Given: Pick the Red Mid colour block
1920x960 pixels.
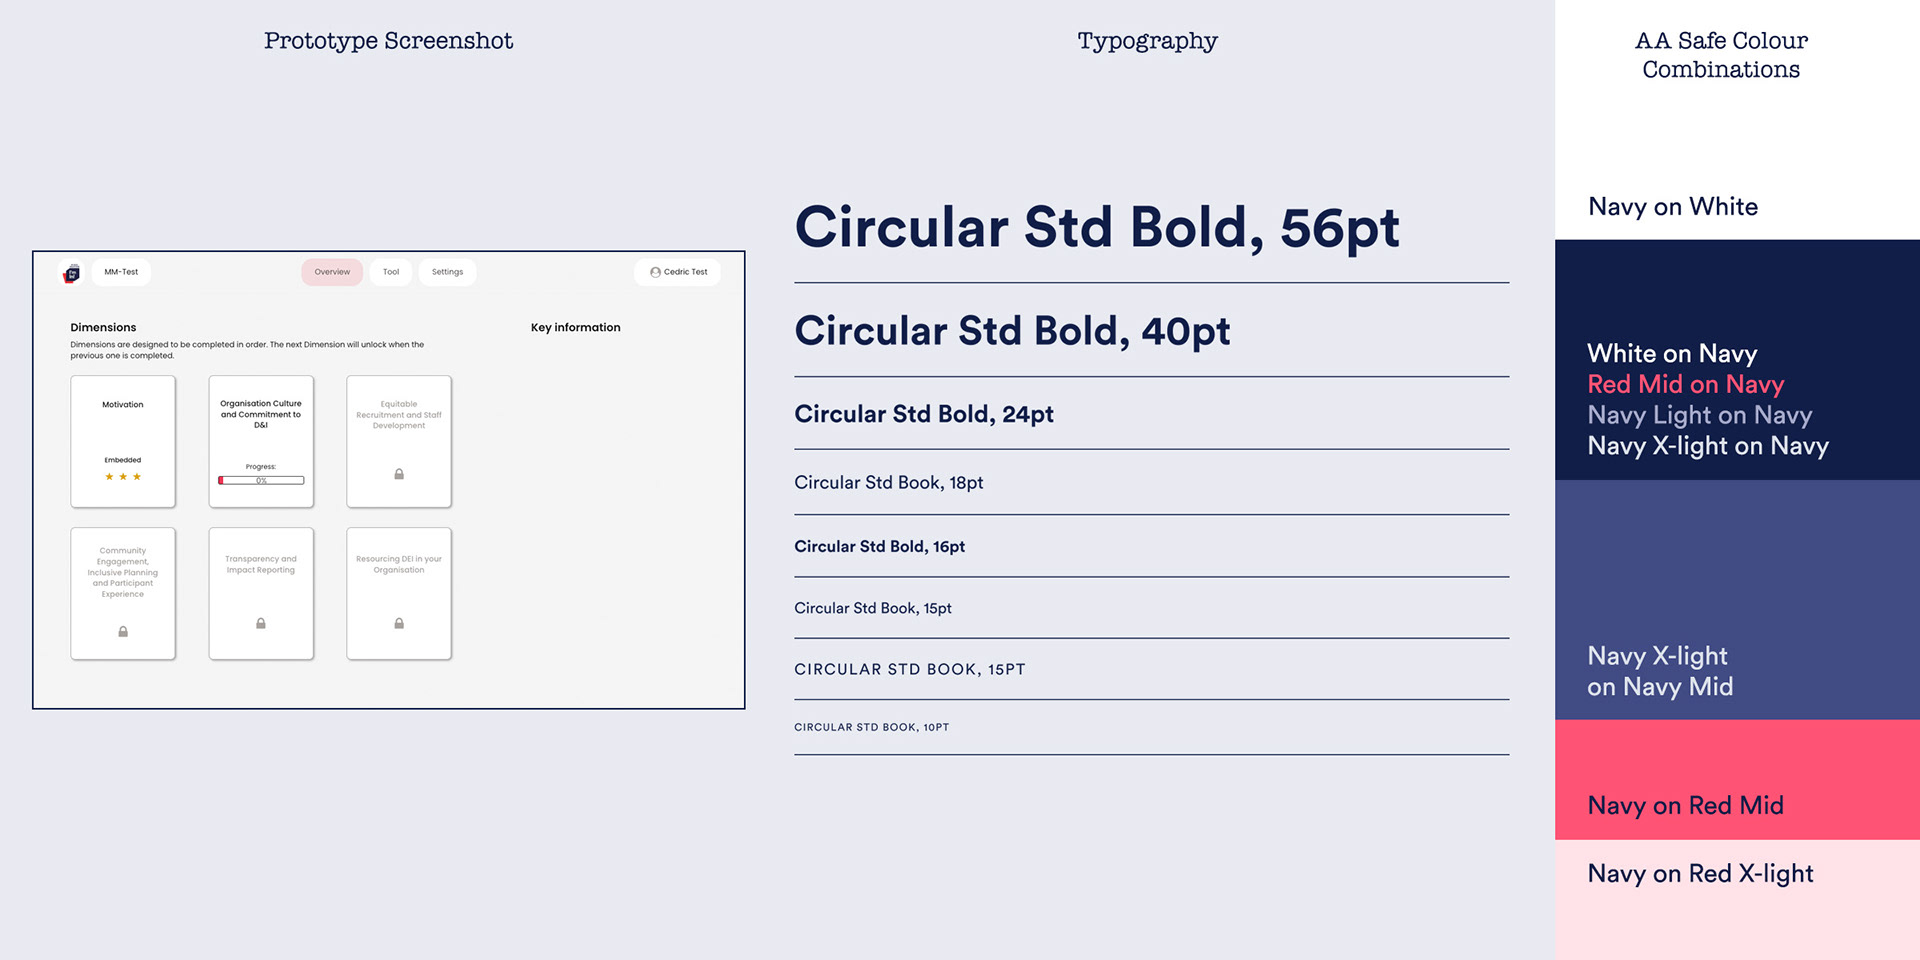Looking at the screenshot, I should pos(1737,780).
